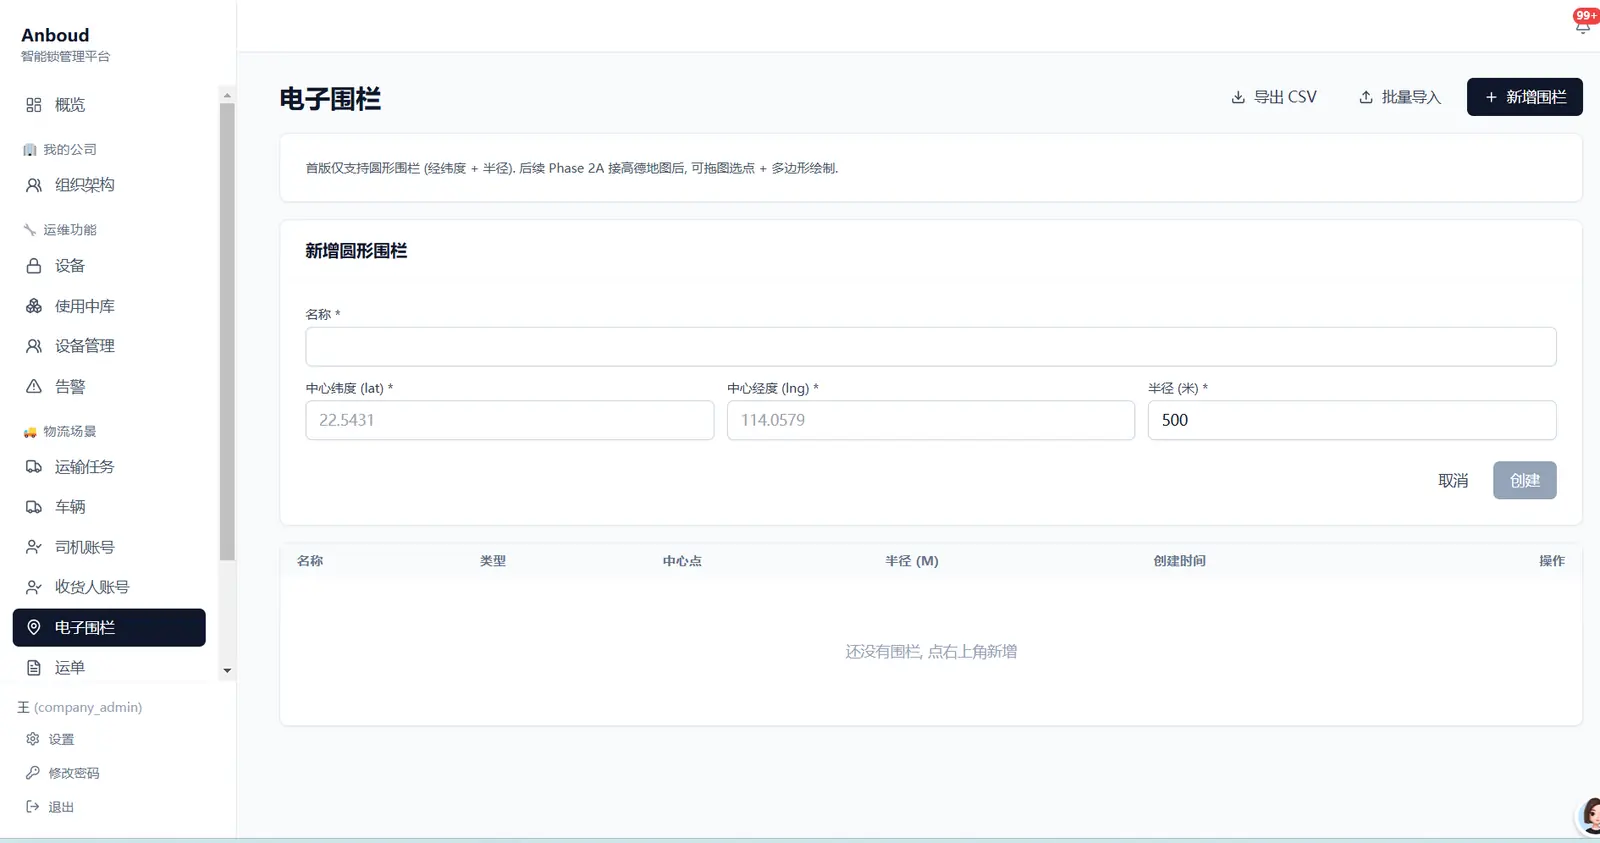Viewport: 1600px width, 843px height.
Task: Click the 创建 button
Action: [x=1525, y=481]
